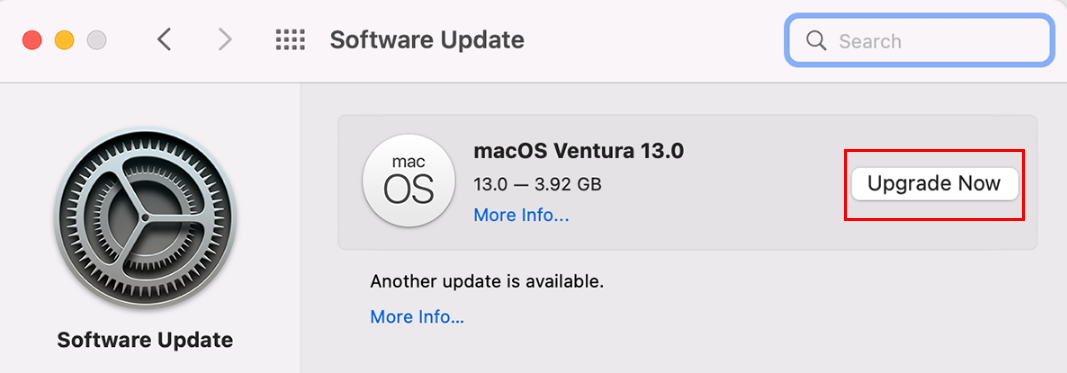Close the window with red button
The width and height of the screenshot is (1067, 373).
point(32,40)
